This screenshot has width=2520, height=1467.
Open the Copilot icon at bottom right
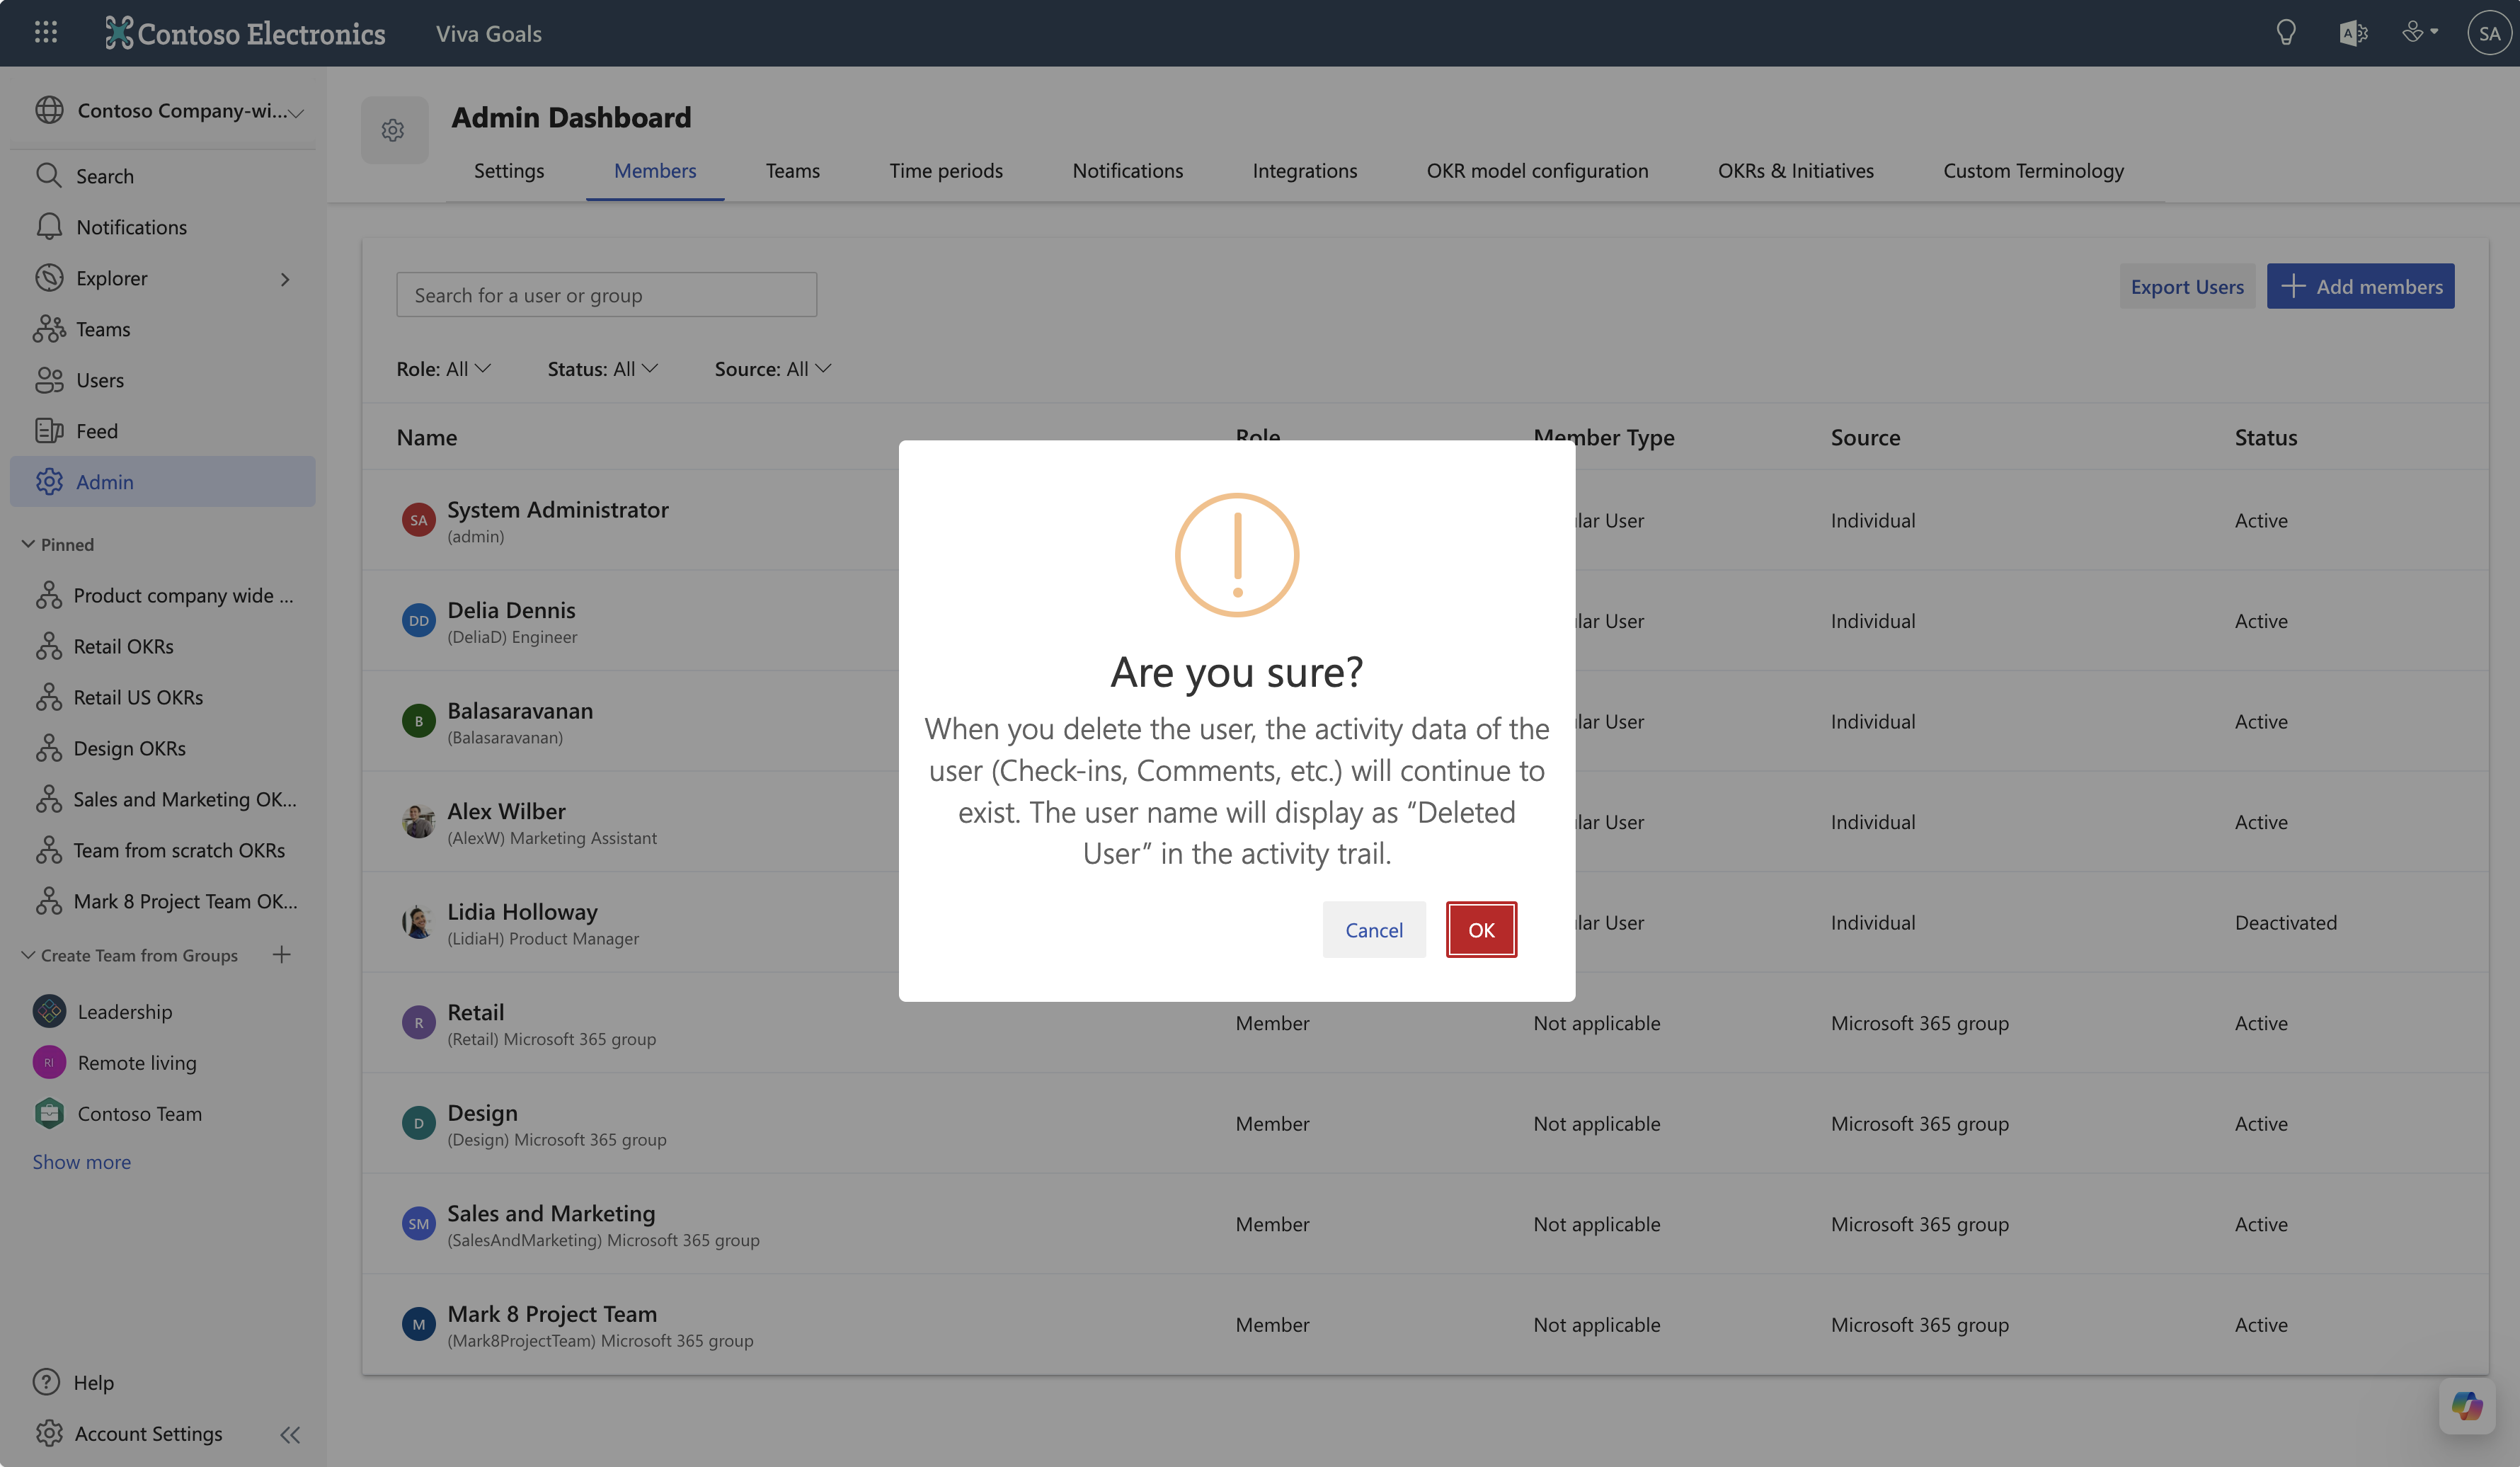tap(2466, 1406)
